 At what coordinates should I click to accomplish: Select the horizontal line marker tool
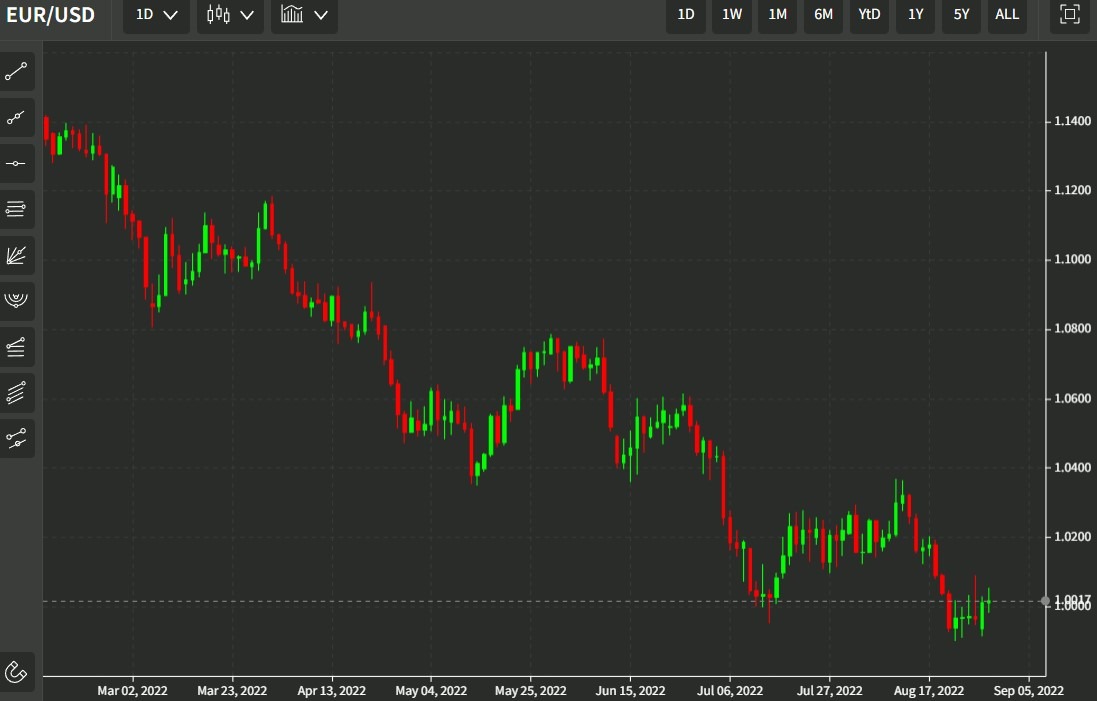pos(16,164)
